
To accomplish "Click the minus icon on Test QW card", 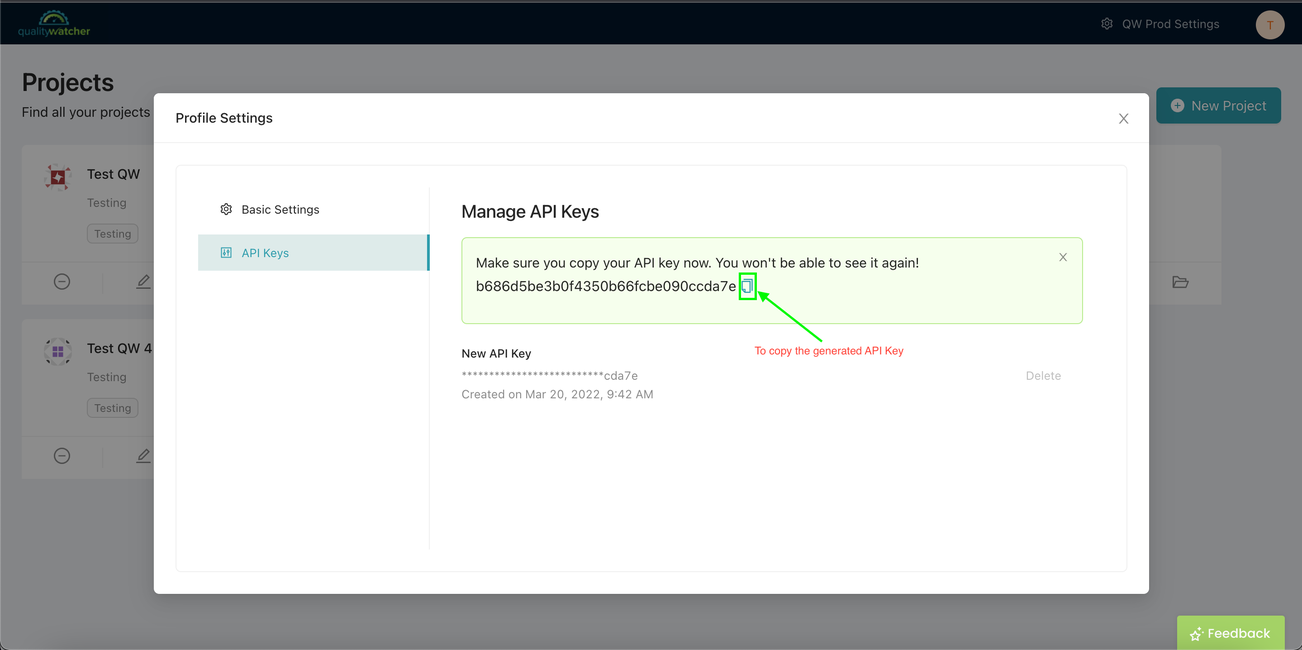I will click(62, 282).
